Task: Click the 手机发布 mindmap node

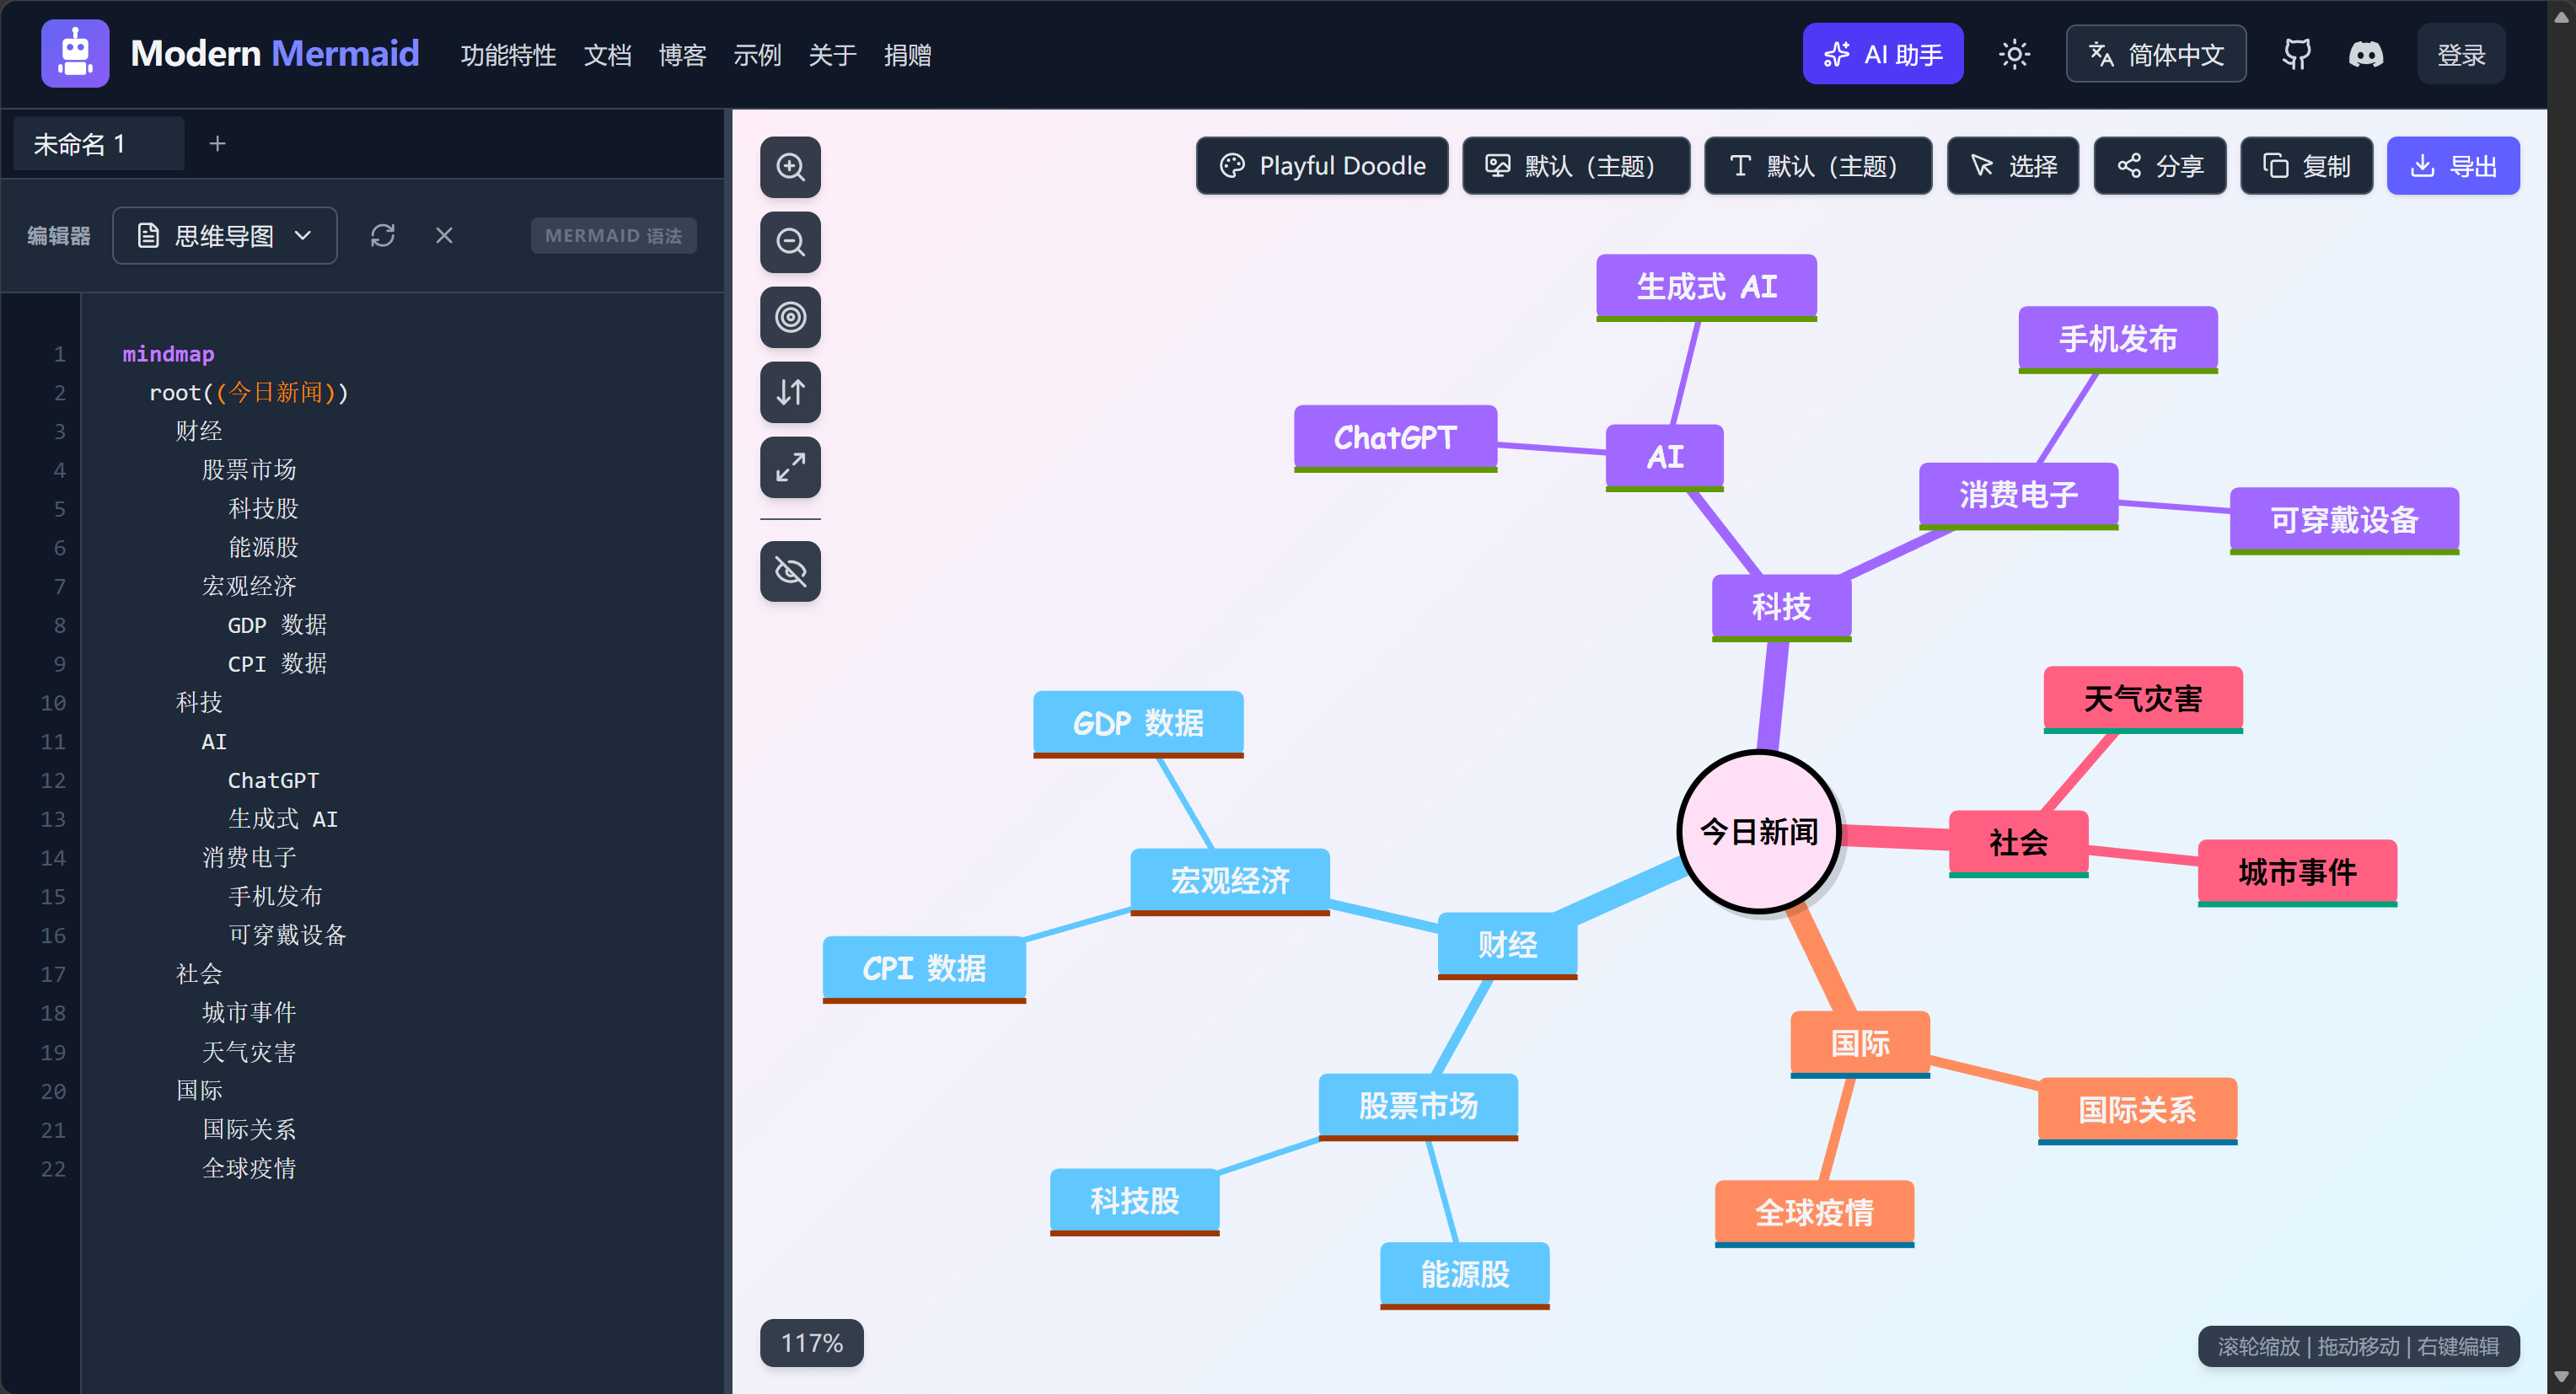Action: 2118,339
